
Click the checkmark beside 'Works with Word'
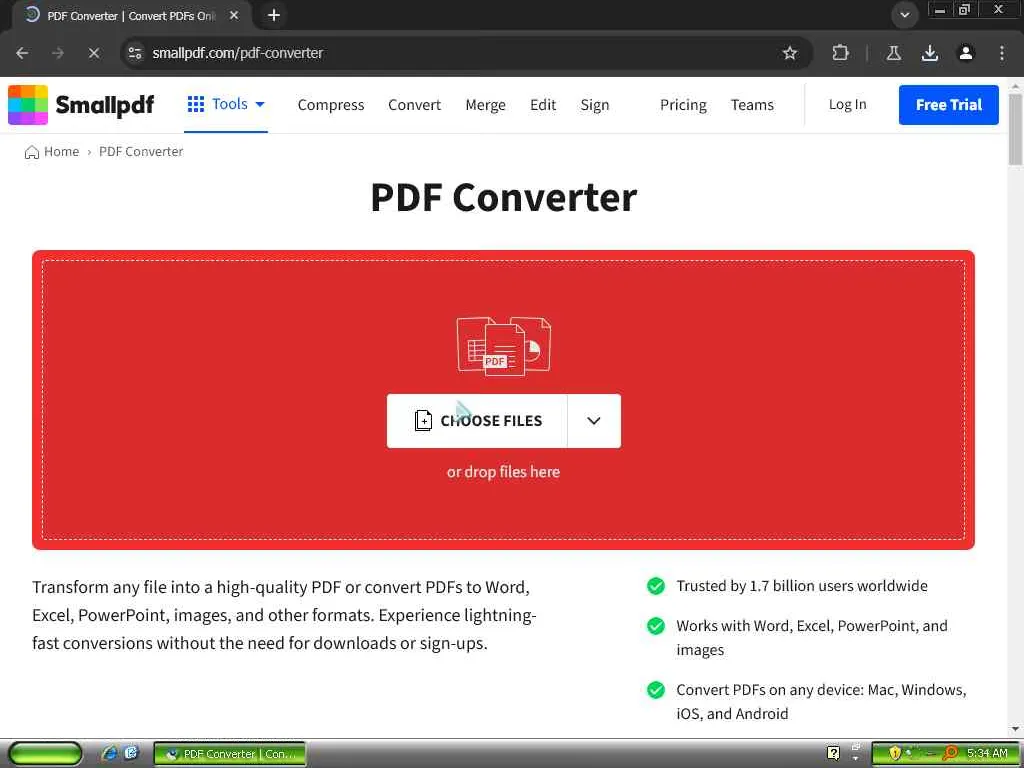click(656, 626)
